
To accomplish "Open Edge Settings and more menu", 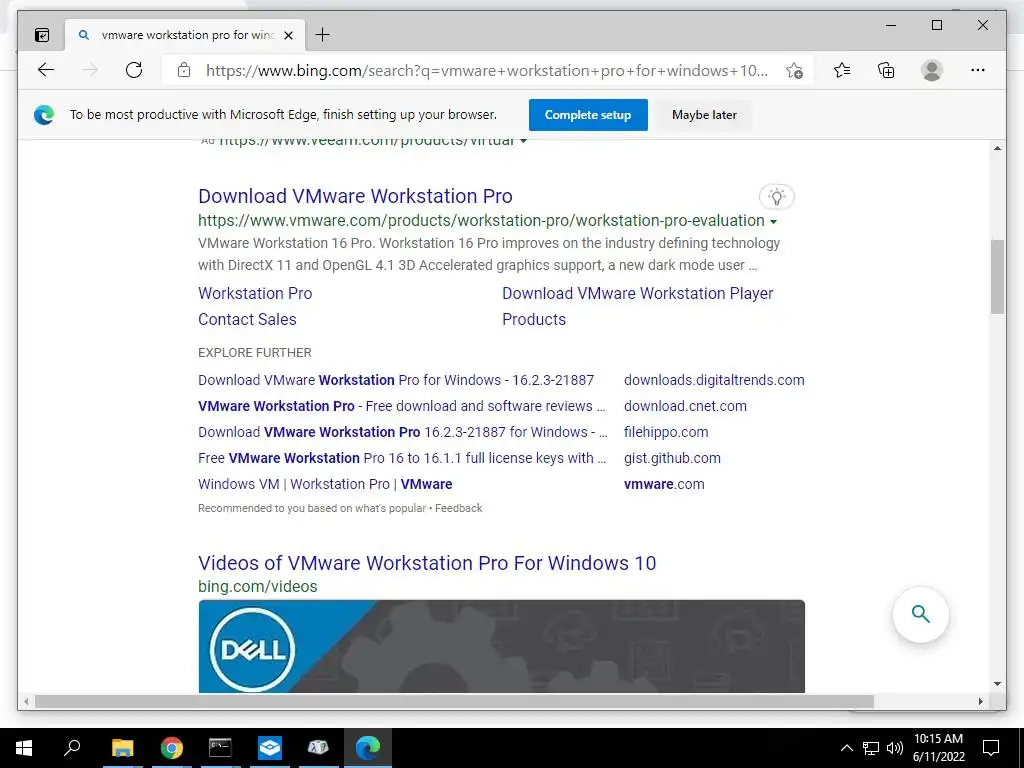I will pos(978,70).
